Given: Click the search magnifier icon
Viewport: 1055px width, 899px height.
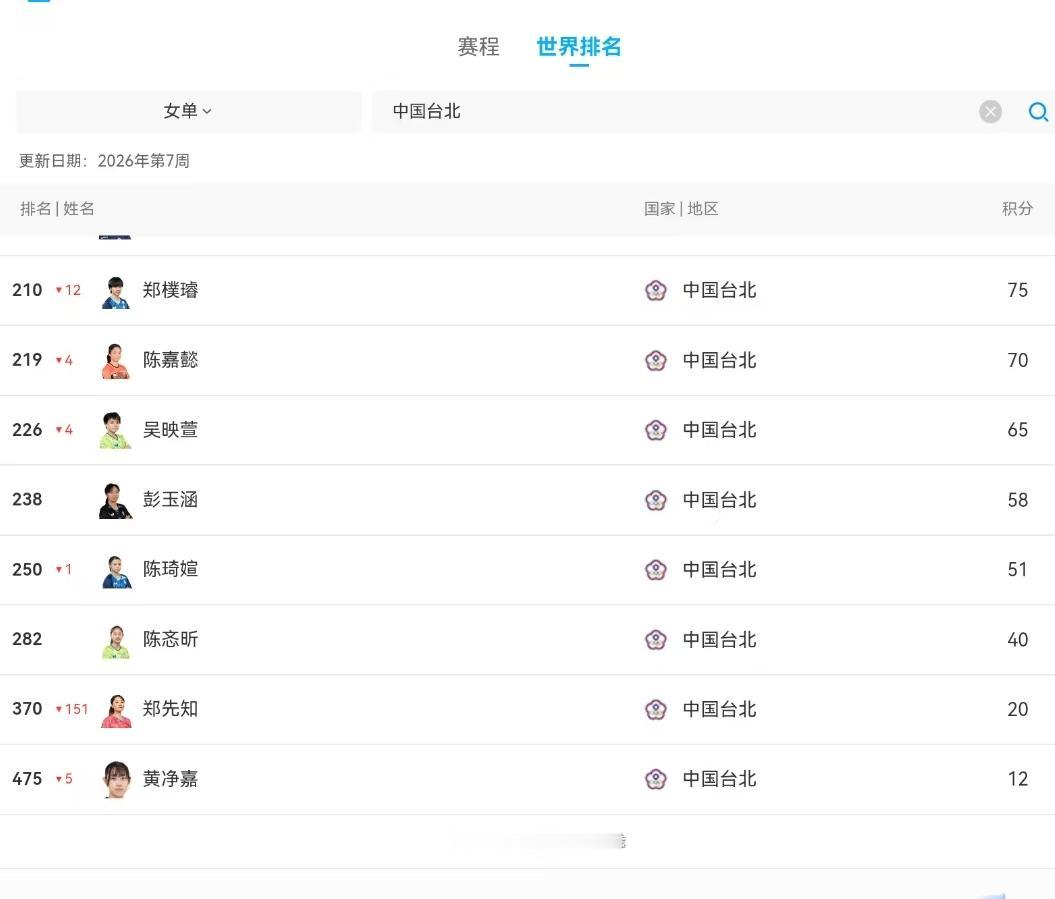Looking at the screenshot, I should pyautogui.click(x=1038, y=112).
